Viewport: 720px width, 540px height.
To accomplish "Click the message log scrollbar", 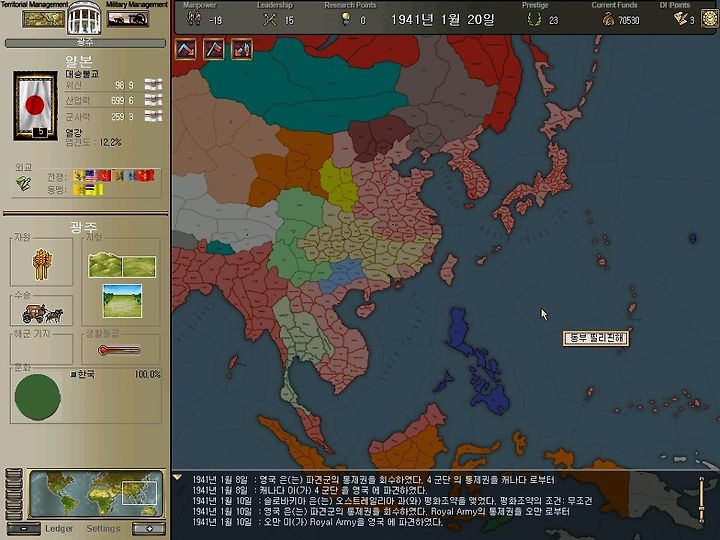I will click(x=701, y=500).
